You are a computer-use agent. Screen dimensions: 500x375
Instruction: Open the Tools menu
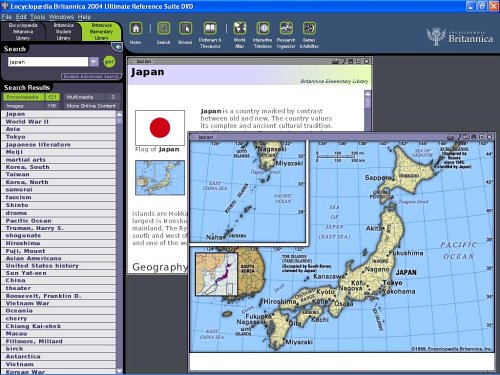point(37,17)
